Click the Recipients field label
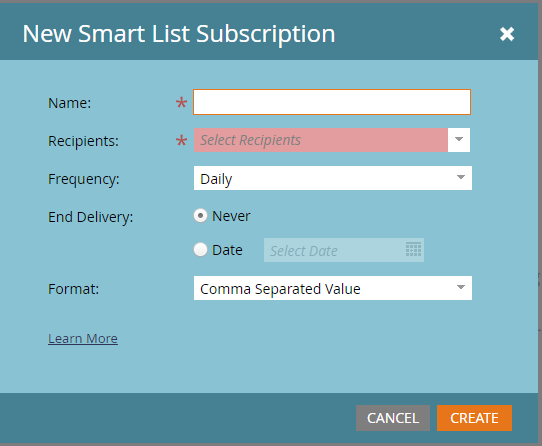The width and height of the screenshot is (542, 446). pos(83,141)
